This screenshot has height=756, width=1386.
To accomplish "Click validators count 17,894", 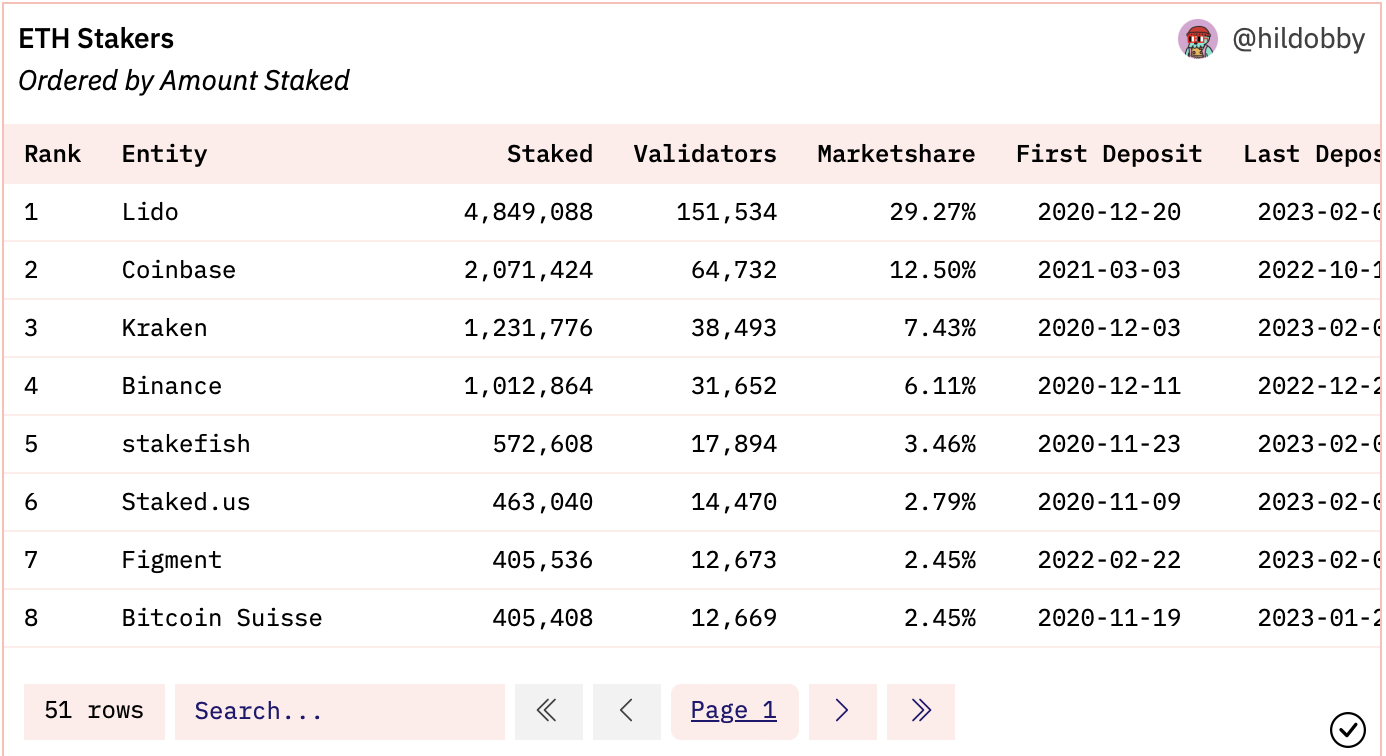I will pyautogui.click(x=734, y=444).
